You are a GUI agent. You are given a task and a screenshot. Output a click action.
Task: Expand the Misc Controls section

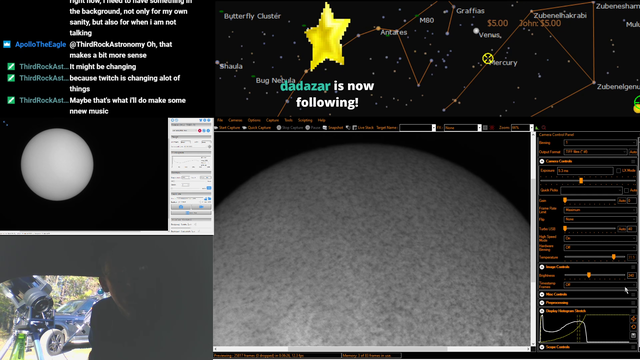[x=542, y=294]
